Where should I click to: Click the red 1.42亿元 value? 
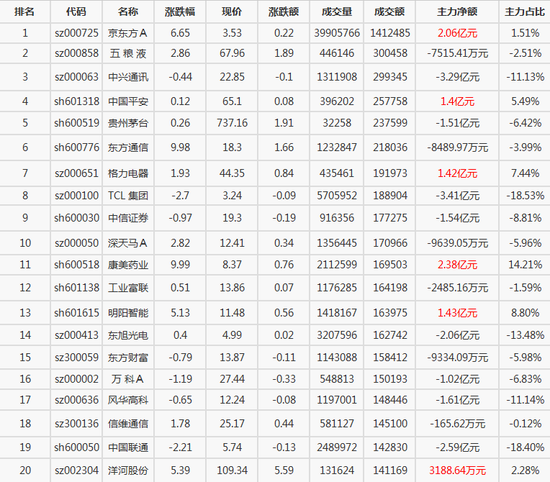pos(457,173)
